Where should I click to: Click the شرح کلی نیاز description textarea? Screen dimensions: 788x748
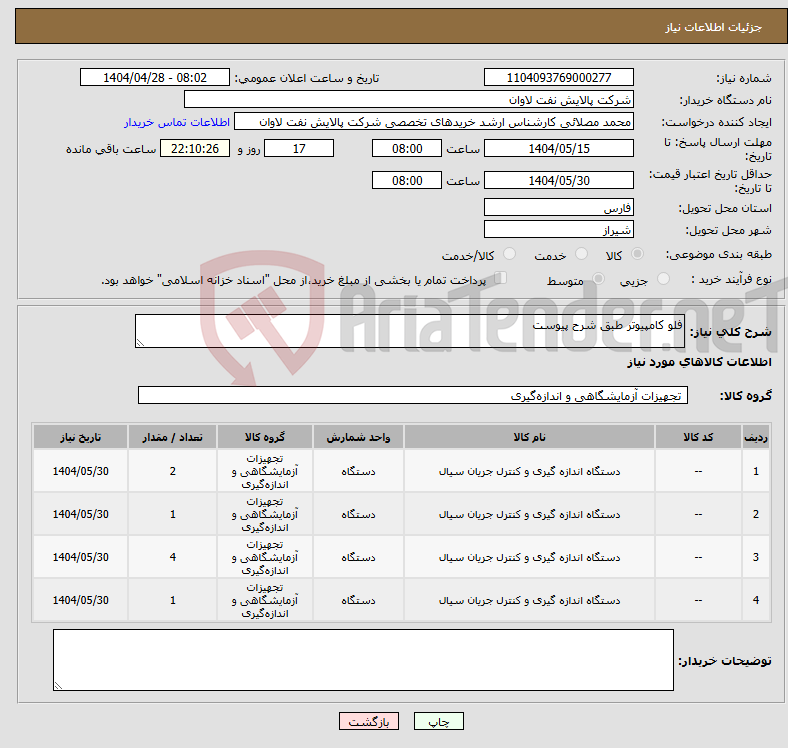tap(410, 331)
